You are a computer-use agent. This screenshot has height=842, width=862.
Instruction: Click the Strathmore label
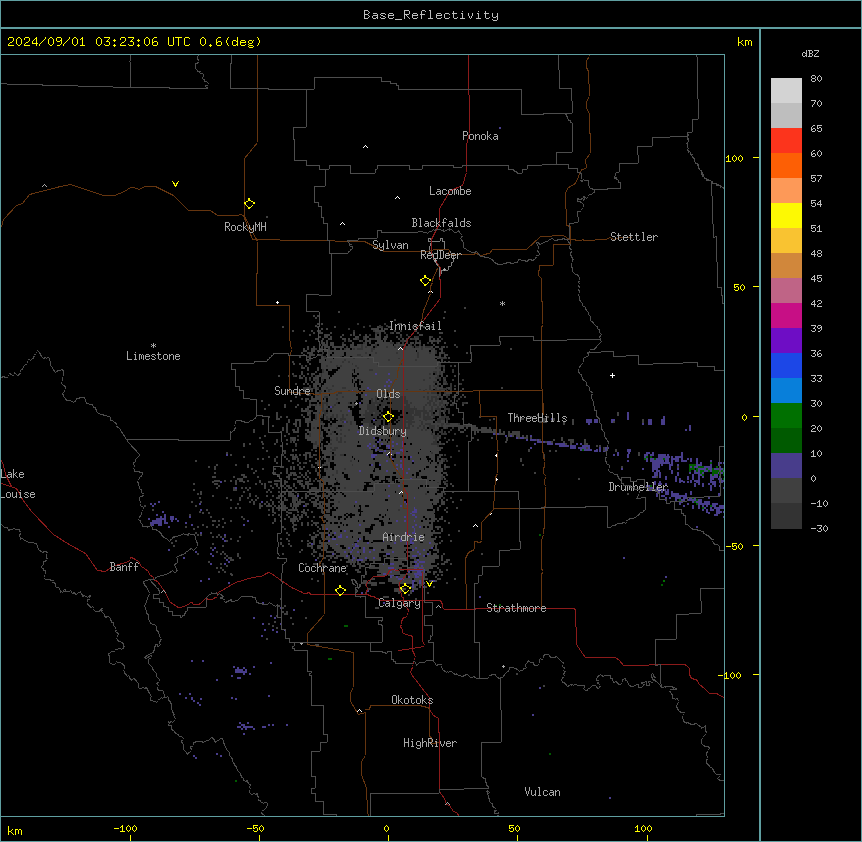click(x=516, y=608)
